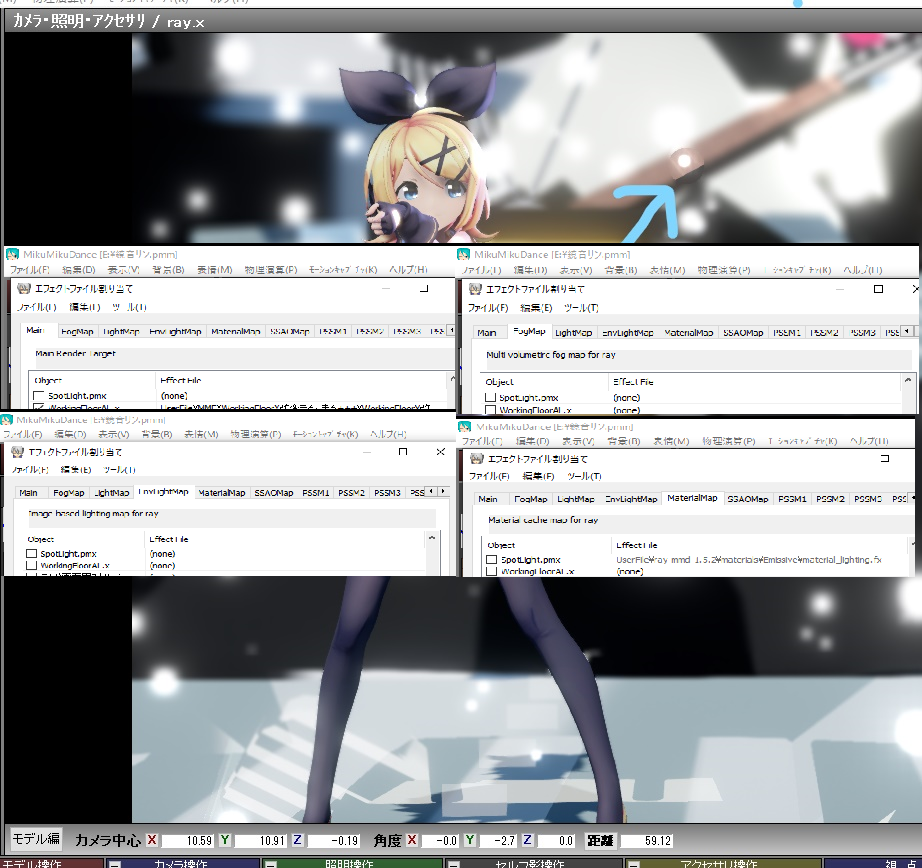Click (none) effect entry for SpotLight.pmx in Main window

tap(174, 396)
